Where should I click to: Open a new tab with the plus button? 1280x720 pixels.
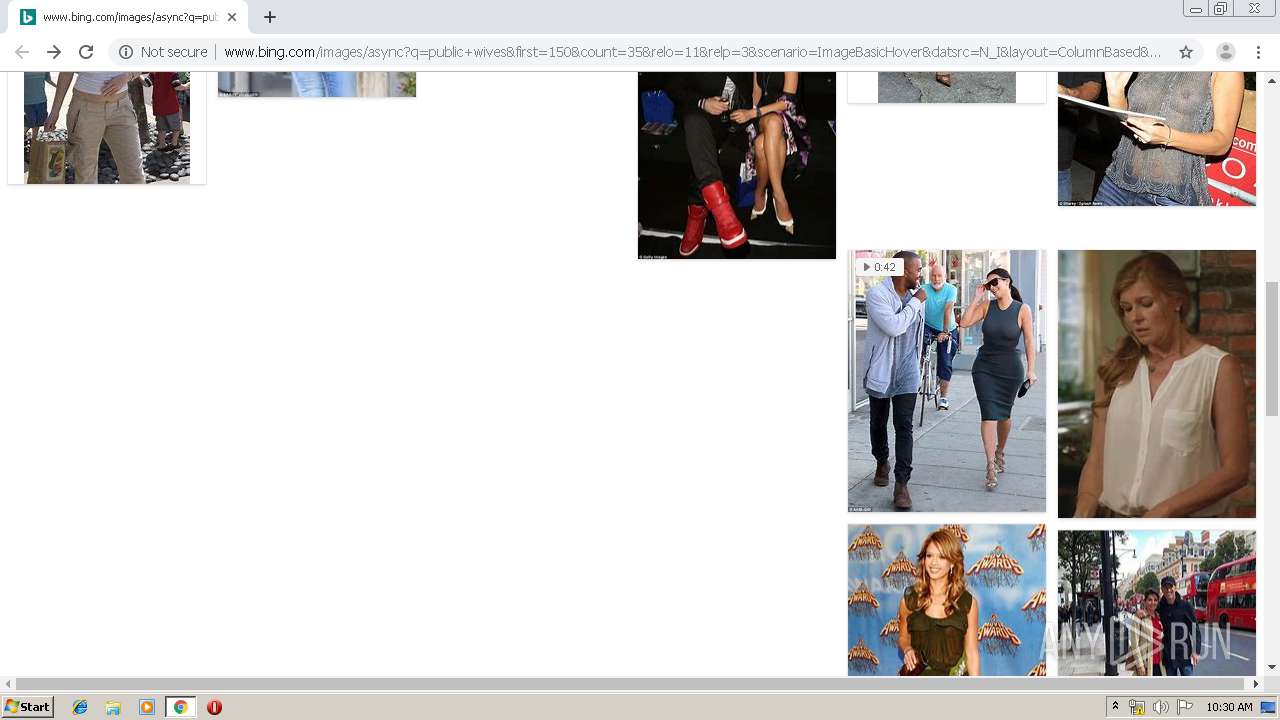[270, 17]
